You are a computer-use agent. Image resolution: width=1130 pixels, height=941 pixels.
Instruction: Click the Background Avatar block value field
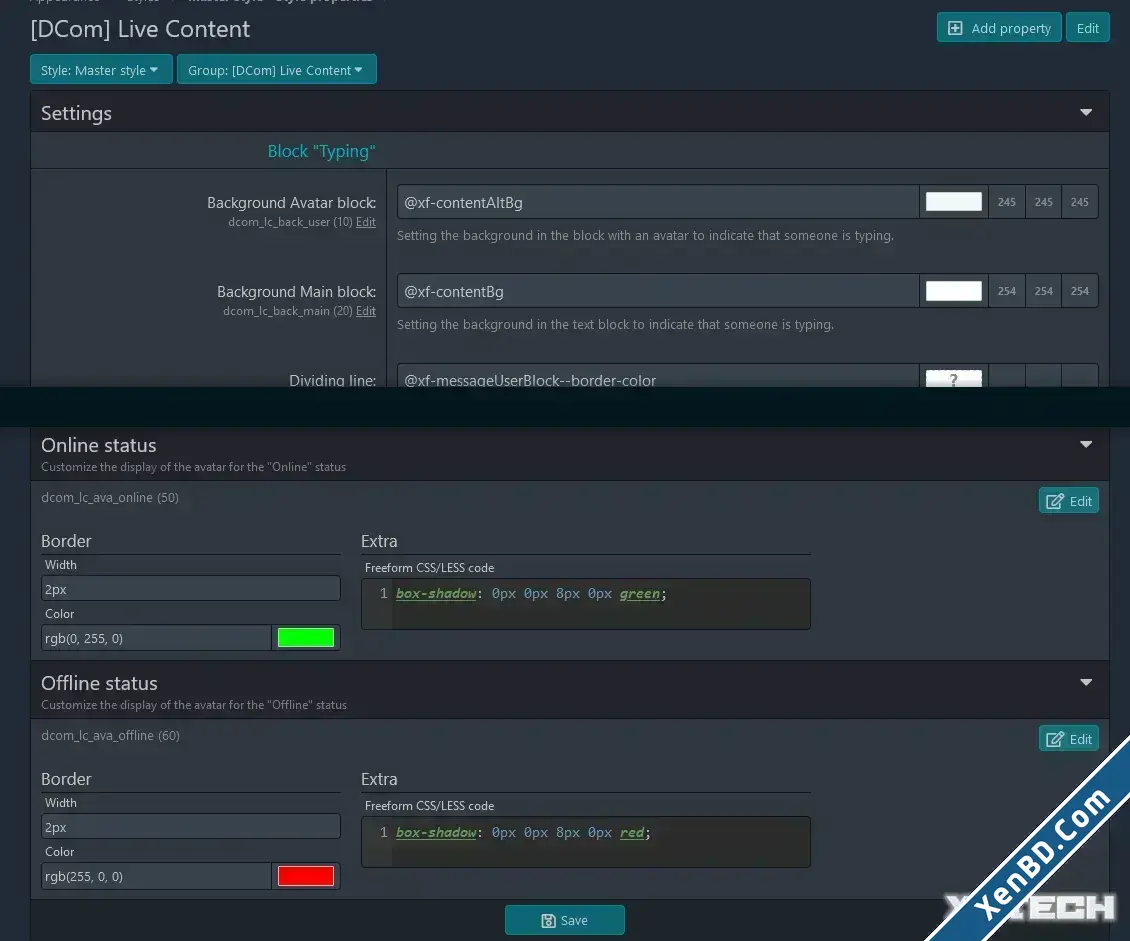pos(658,202)
